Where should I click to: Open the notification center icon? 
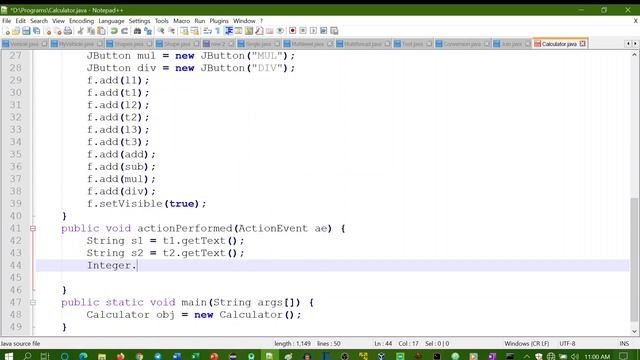point(623,356)
